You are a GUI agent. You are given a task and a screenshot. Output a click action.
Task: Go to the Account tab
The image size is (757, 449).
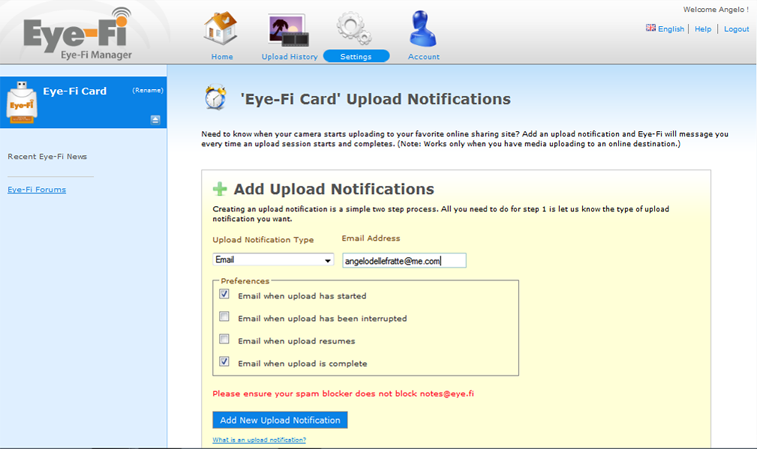pyautogui.click(x=423, y=56)
